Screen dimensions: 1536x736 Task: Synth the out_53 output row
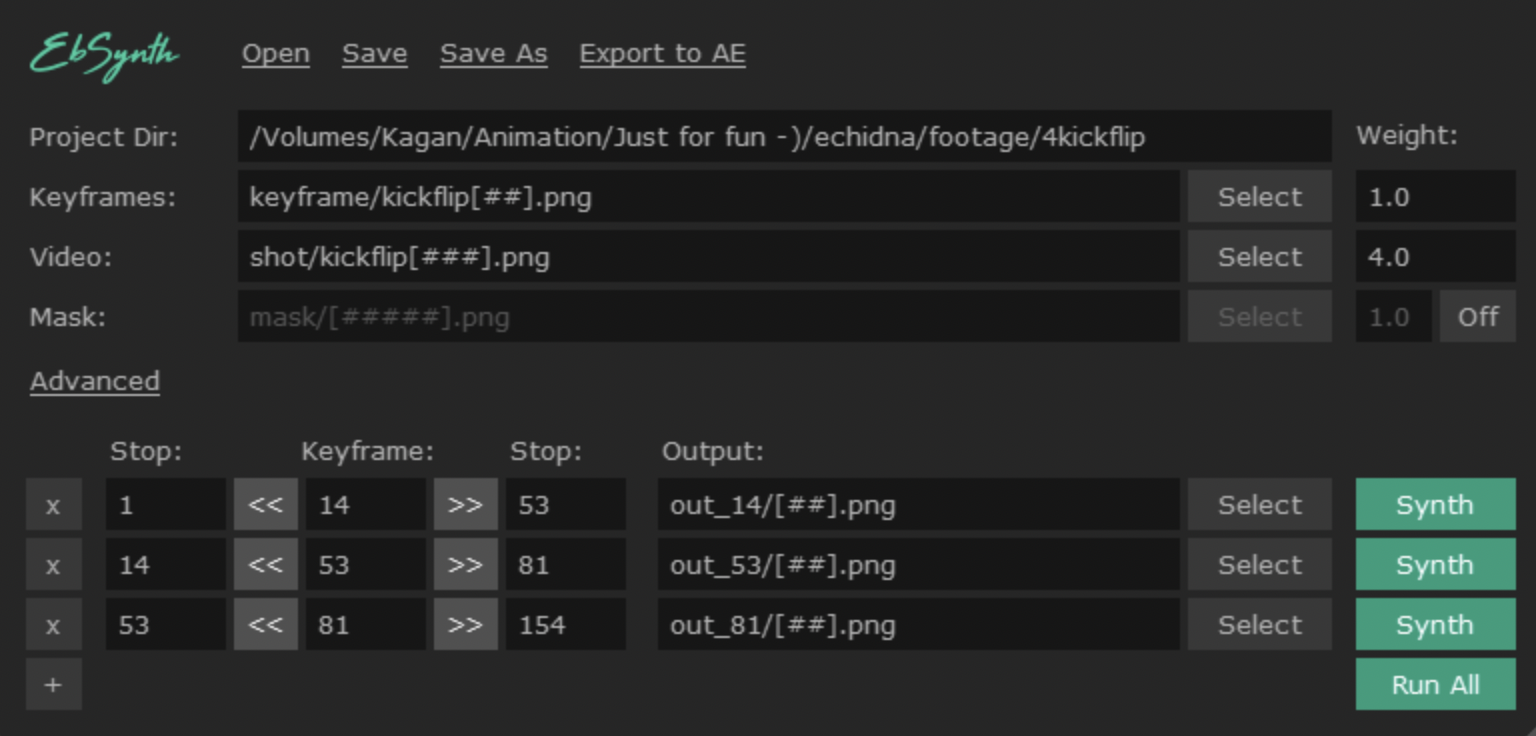point(1435,565)
